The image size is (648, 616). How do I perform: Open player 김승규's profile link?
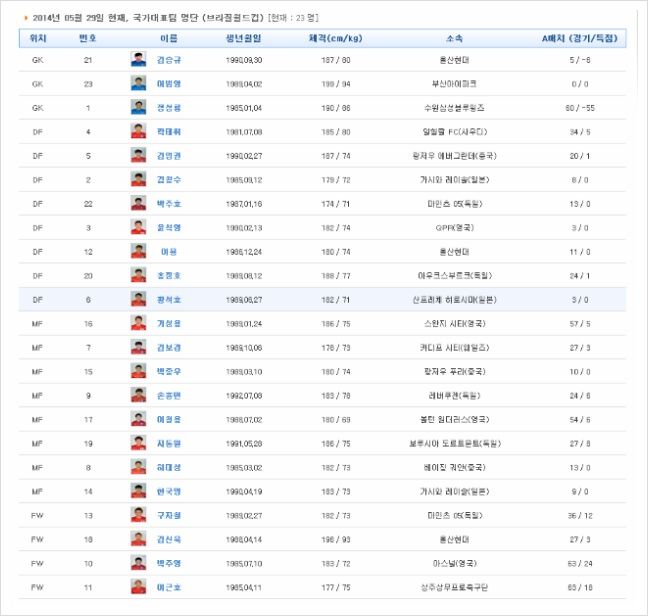click(x=169, y=60)
